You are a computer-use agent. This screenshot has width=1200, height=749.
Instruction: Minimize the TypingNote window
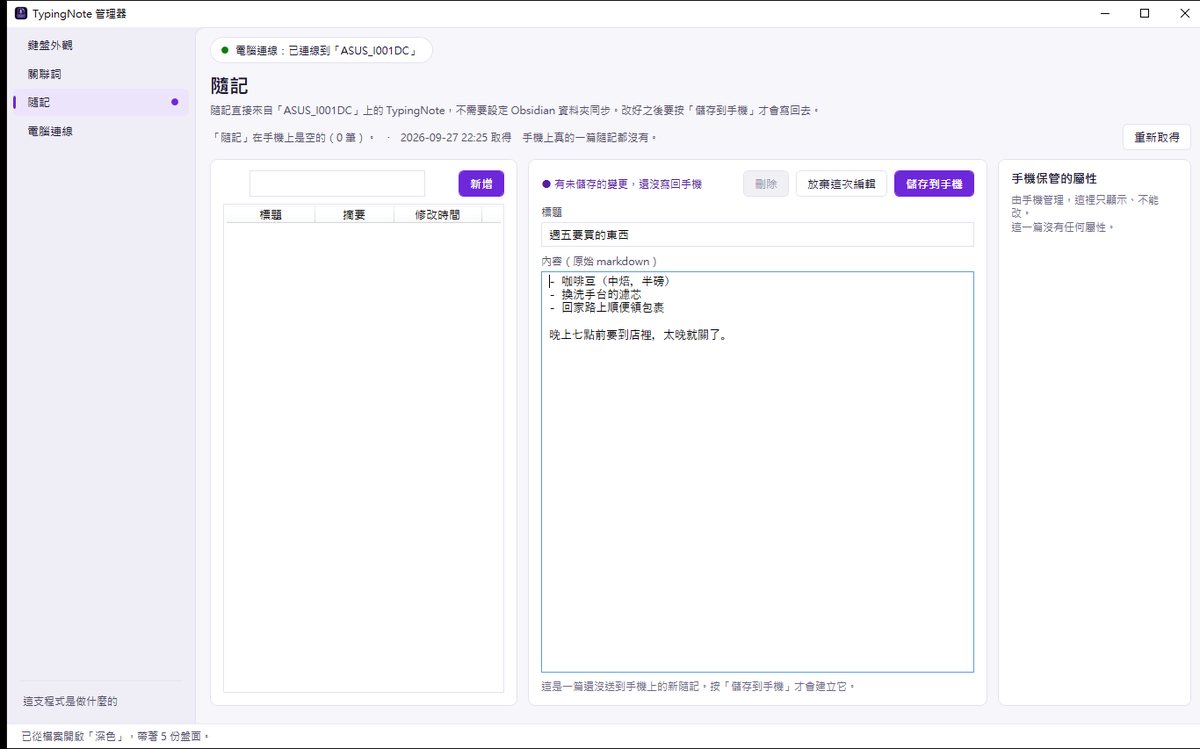pos(1105,14)
